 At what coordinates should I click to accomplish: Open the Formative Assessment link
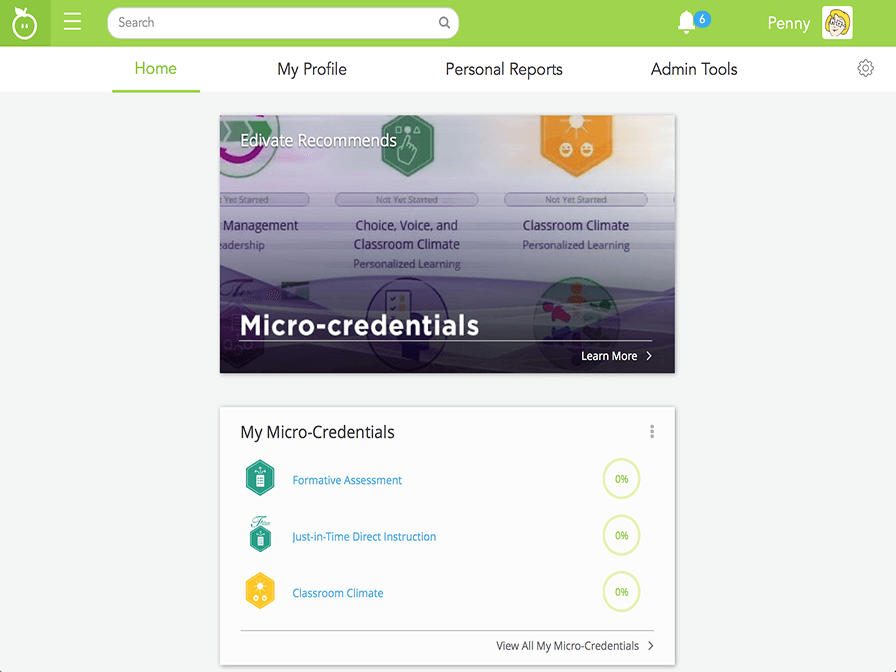pos(347,480)
